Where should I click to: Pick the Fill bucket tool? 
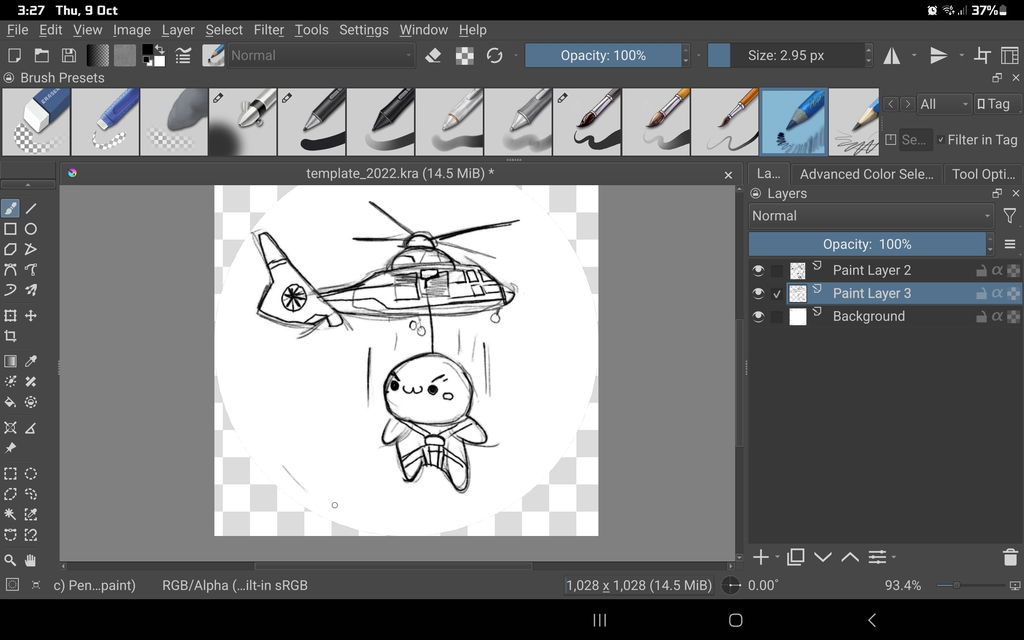coord(10,402)
